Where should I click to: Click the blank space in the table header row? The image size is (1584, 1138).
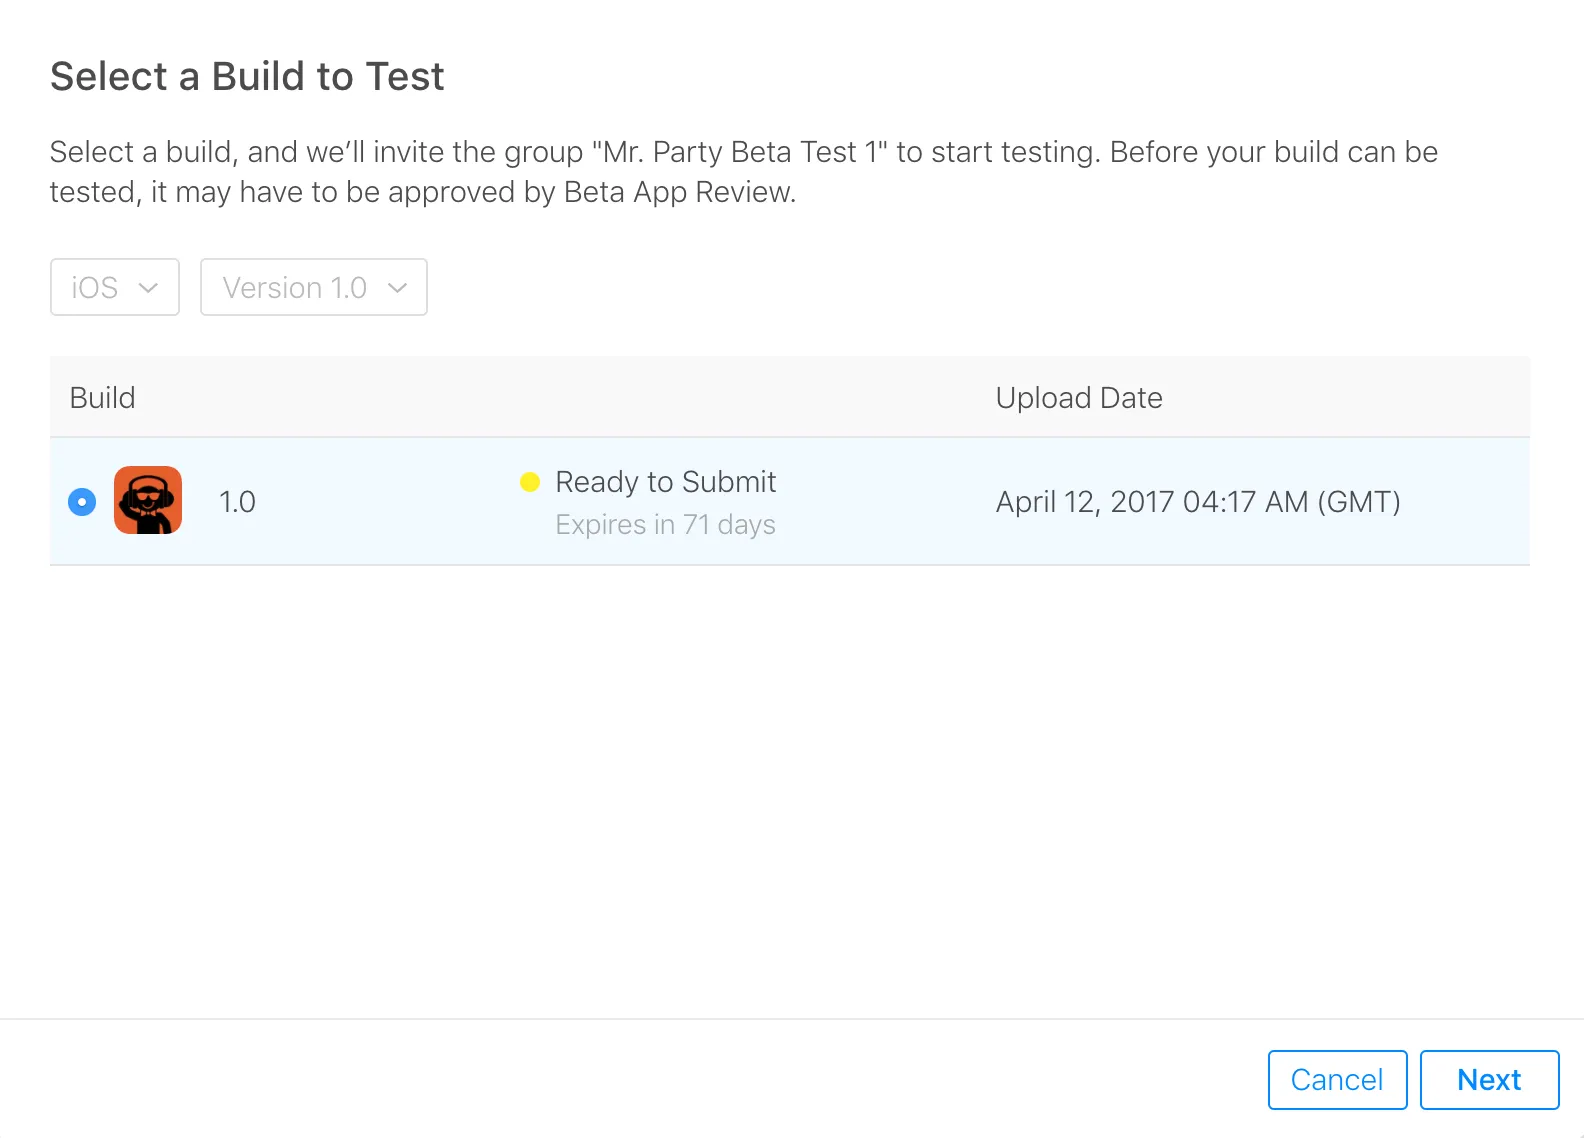[560, 398]
